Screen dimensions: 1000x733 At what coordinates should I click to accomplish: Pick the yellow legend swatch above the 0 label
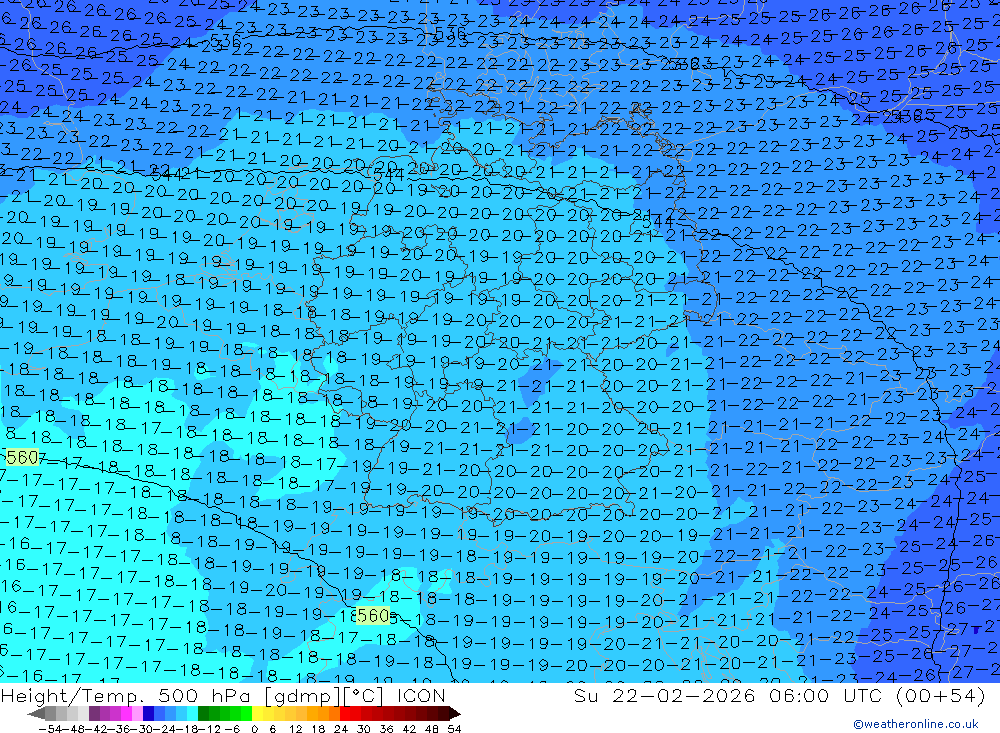[258, 714]
